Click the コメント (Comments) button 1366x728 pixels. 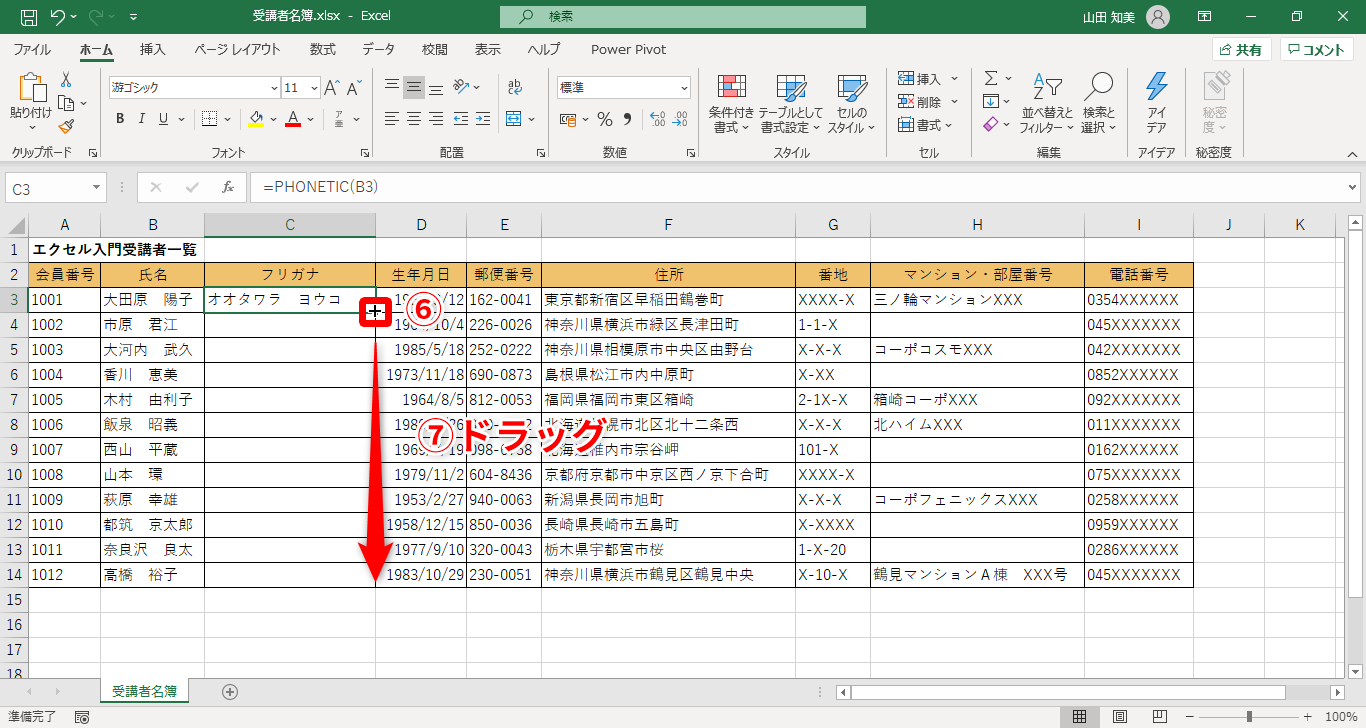click(x=1316, y=50)
